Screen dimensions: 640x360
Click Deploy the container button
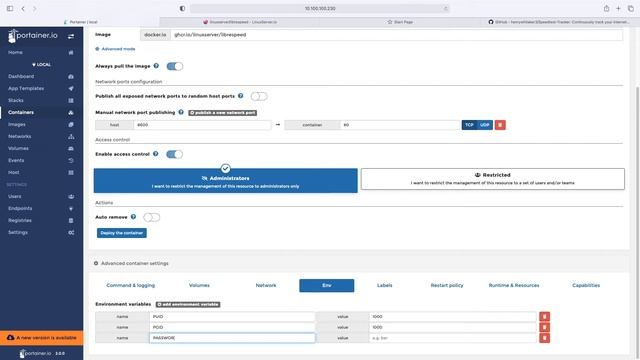[x=122, y=233]
